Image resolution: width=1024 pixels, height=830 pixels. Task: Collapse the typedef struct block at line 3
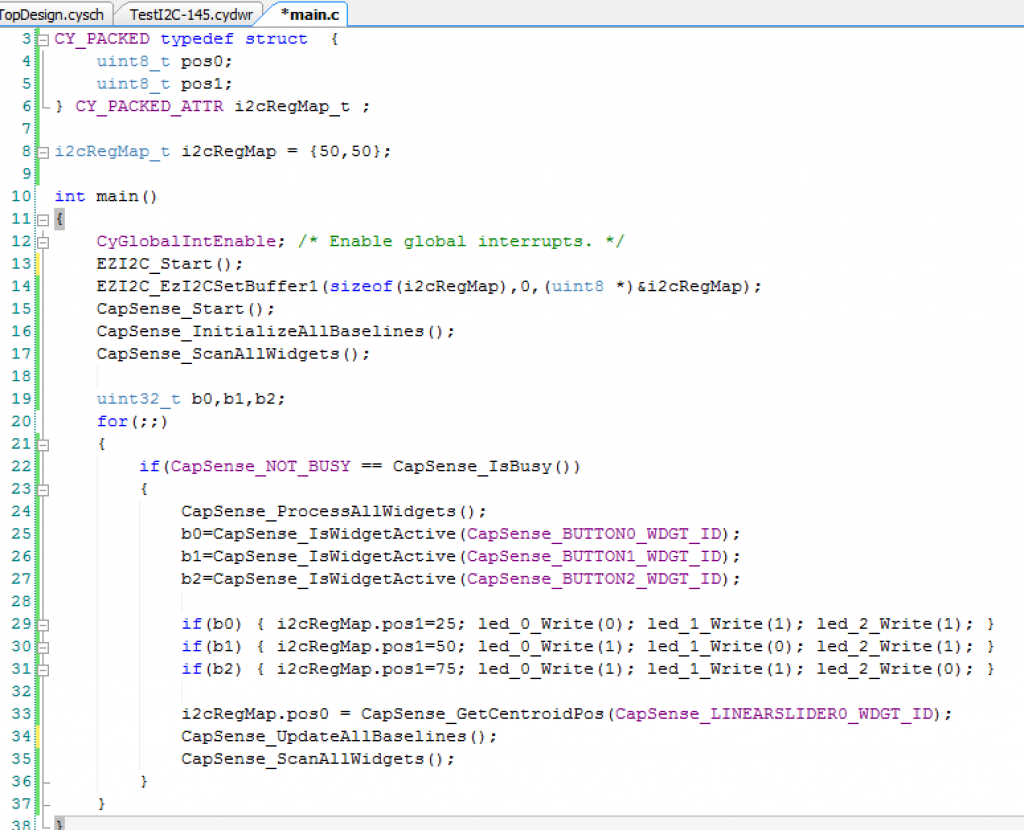(x=43, y=39)
